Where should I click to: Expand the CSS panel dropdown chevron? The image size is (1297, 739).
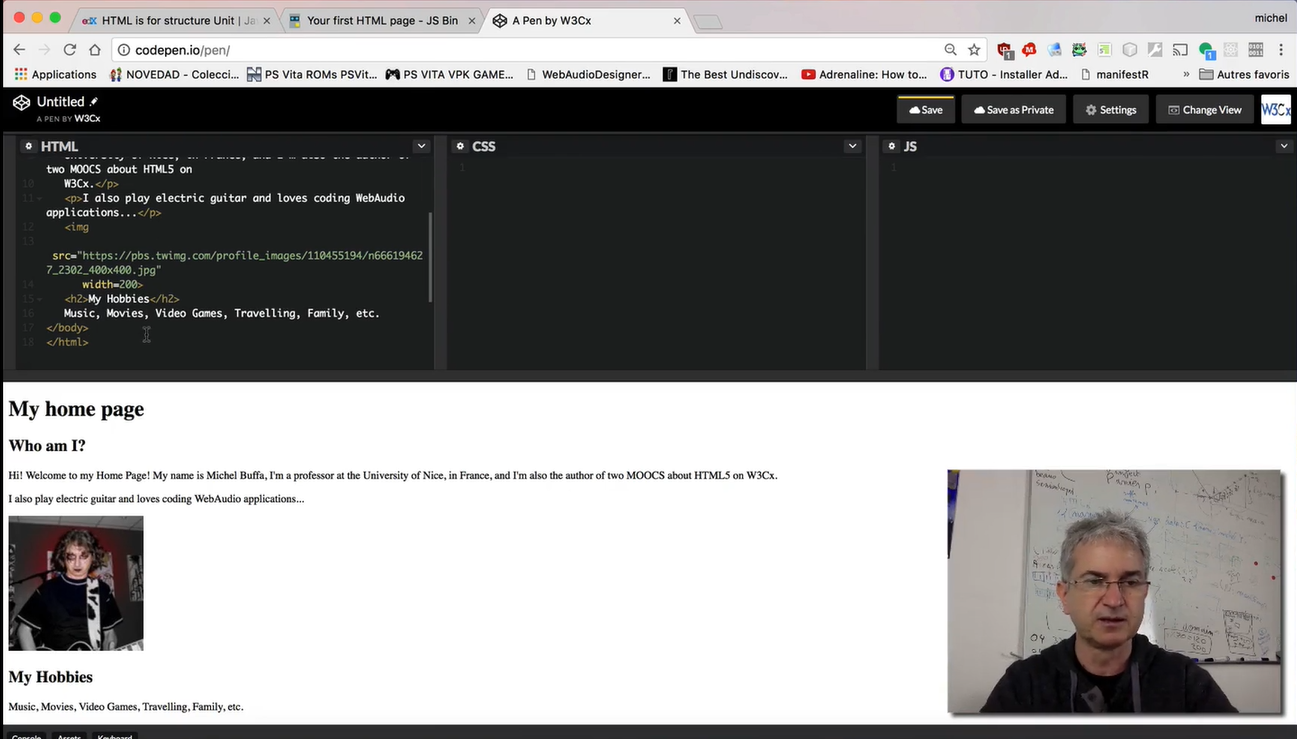pyautogui.click(x=852, y=146)
